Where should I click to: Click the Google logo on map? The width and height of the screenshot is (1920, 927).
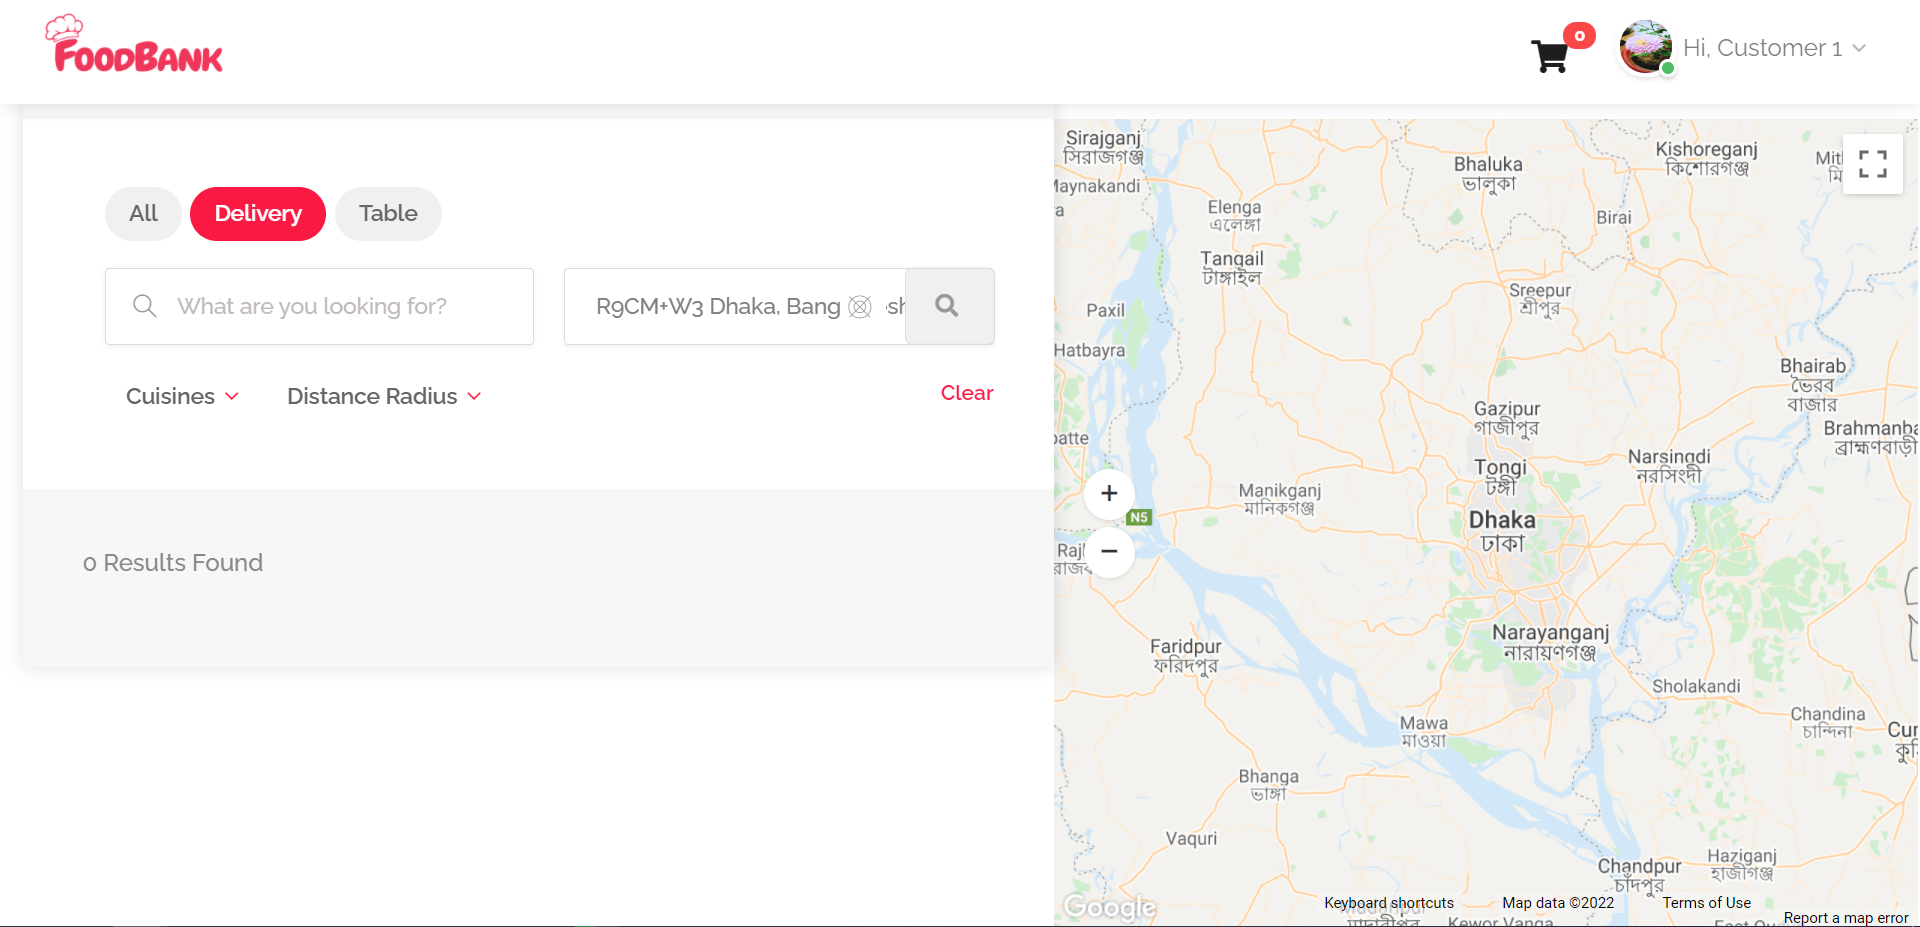[x=1109, y=906]
